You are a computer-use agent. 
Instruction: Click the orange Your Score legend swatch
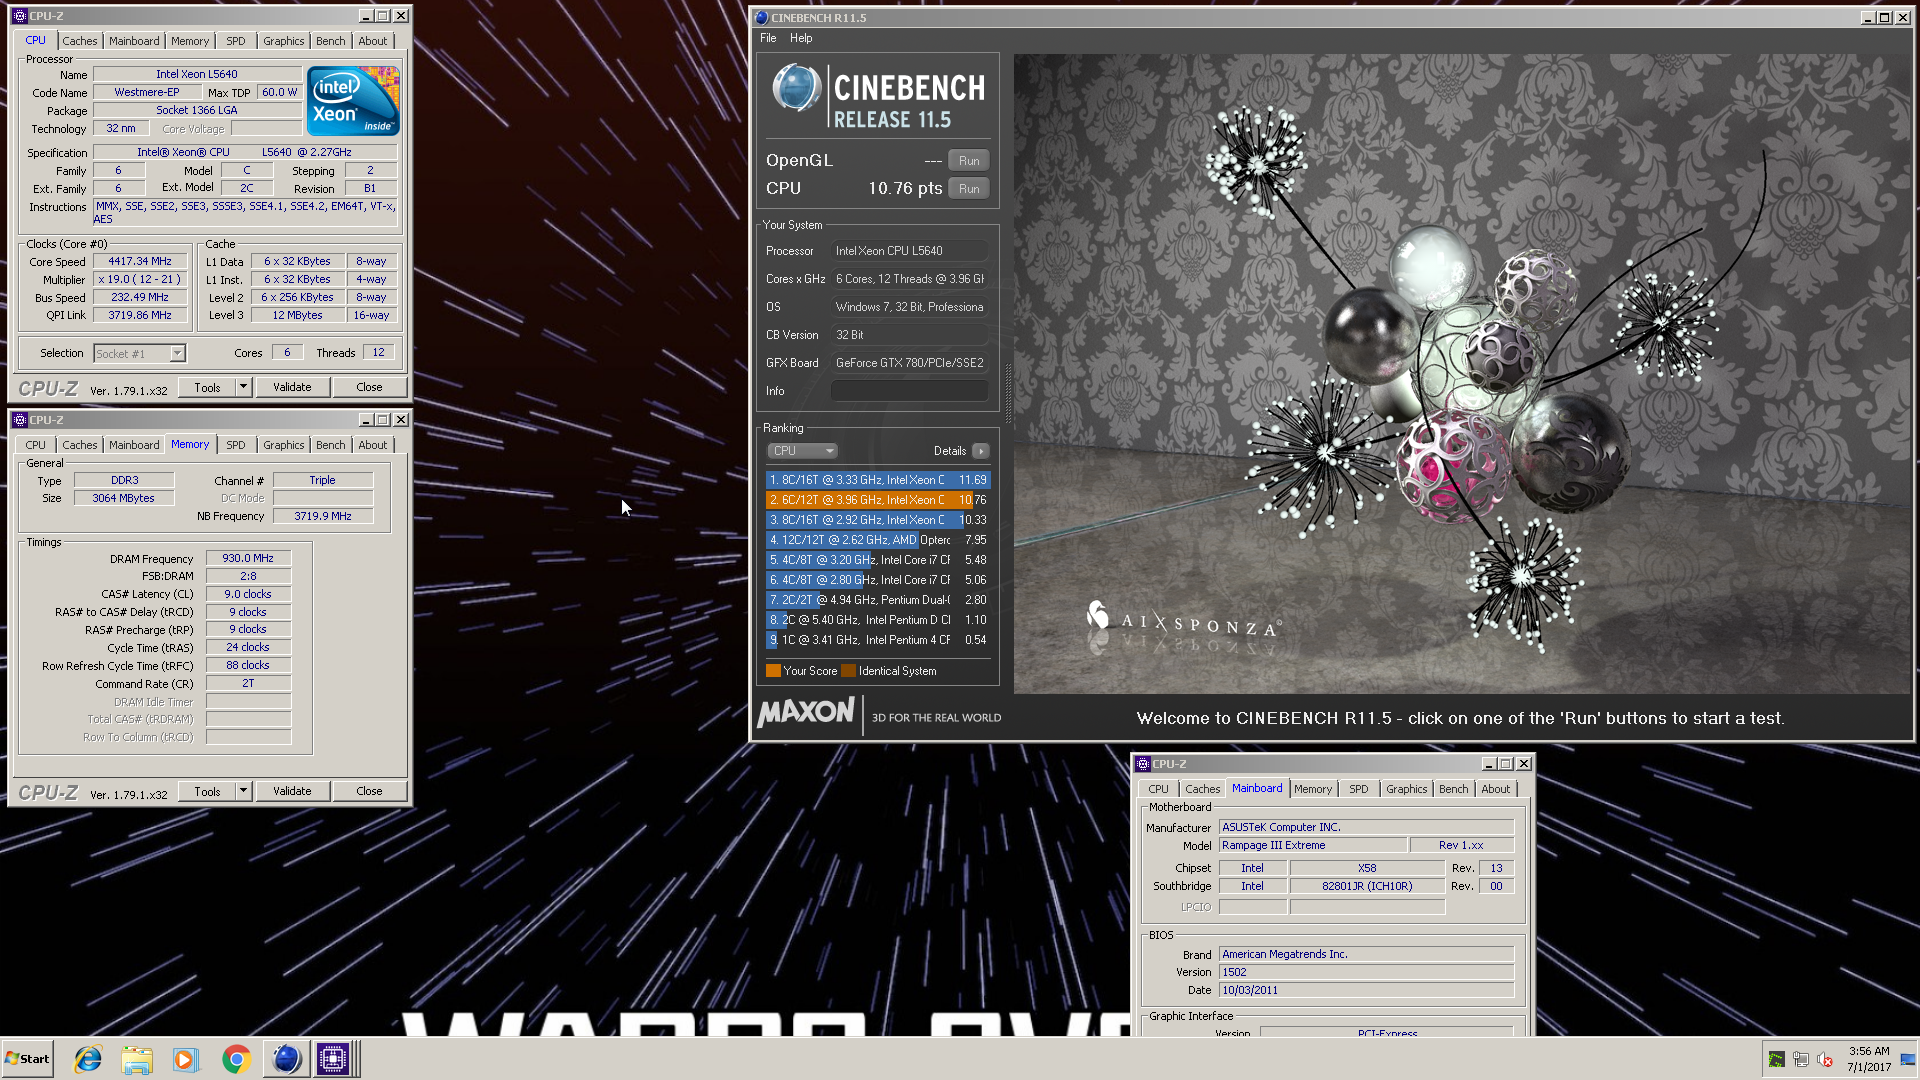[x=773, y=671]
